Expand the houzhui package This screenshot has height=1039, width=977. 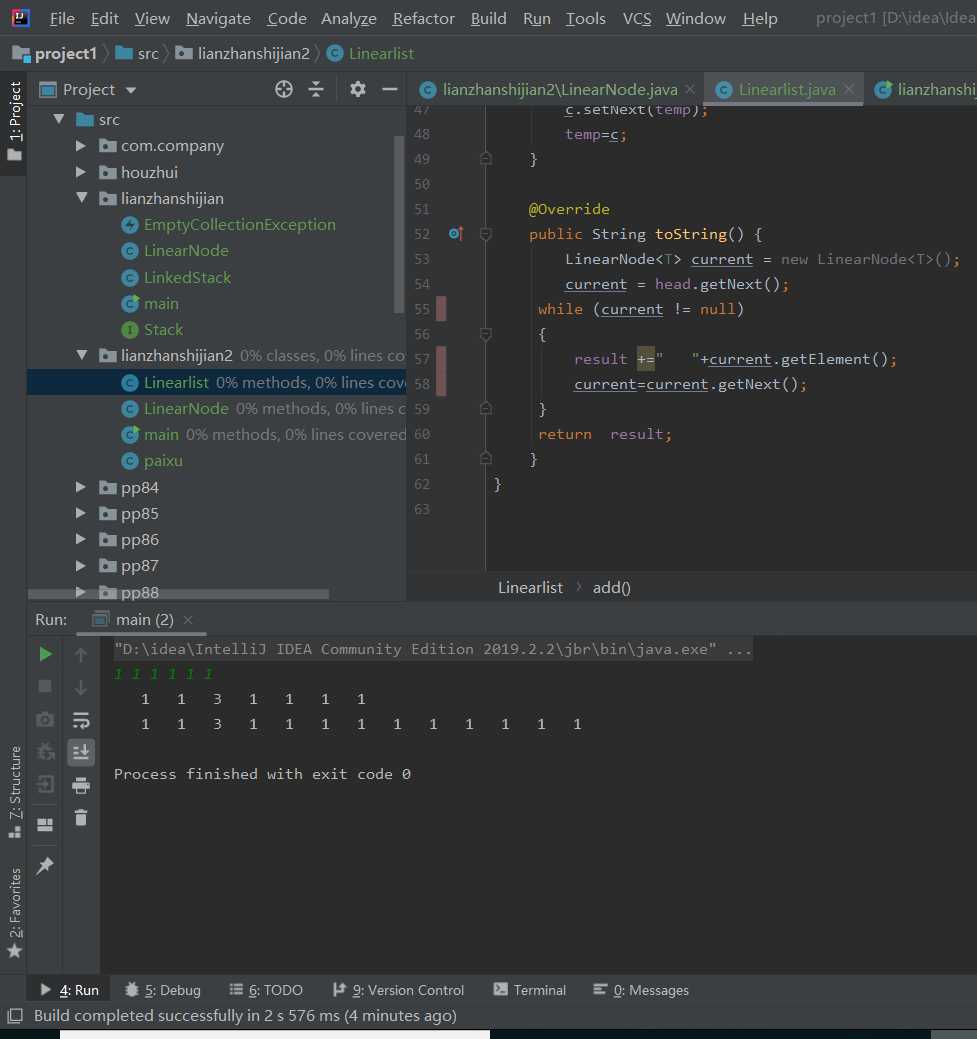tap(81, 172)
